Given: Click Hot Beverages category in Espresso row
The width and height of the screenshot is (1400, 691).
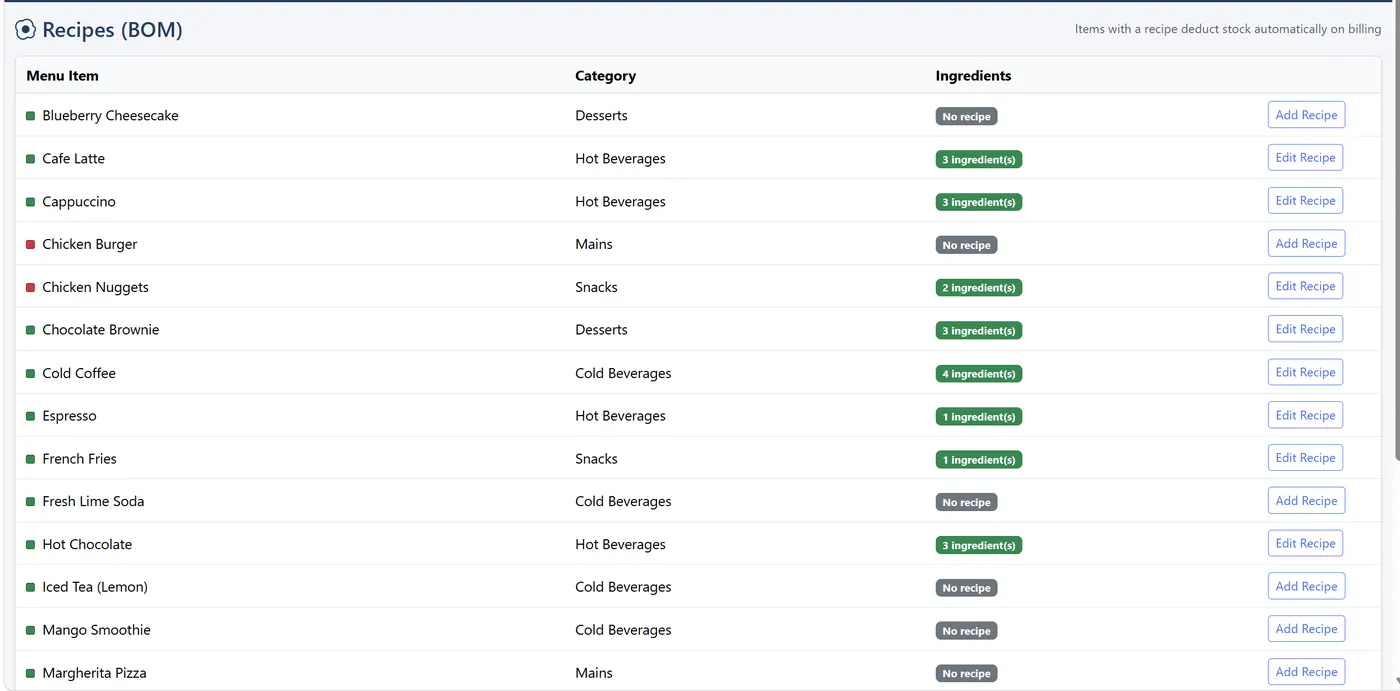Looking at the screenshot, I should (x=620, y=416).
